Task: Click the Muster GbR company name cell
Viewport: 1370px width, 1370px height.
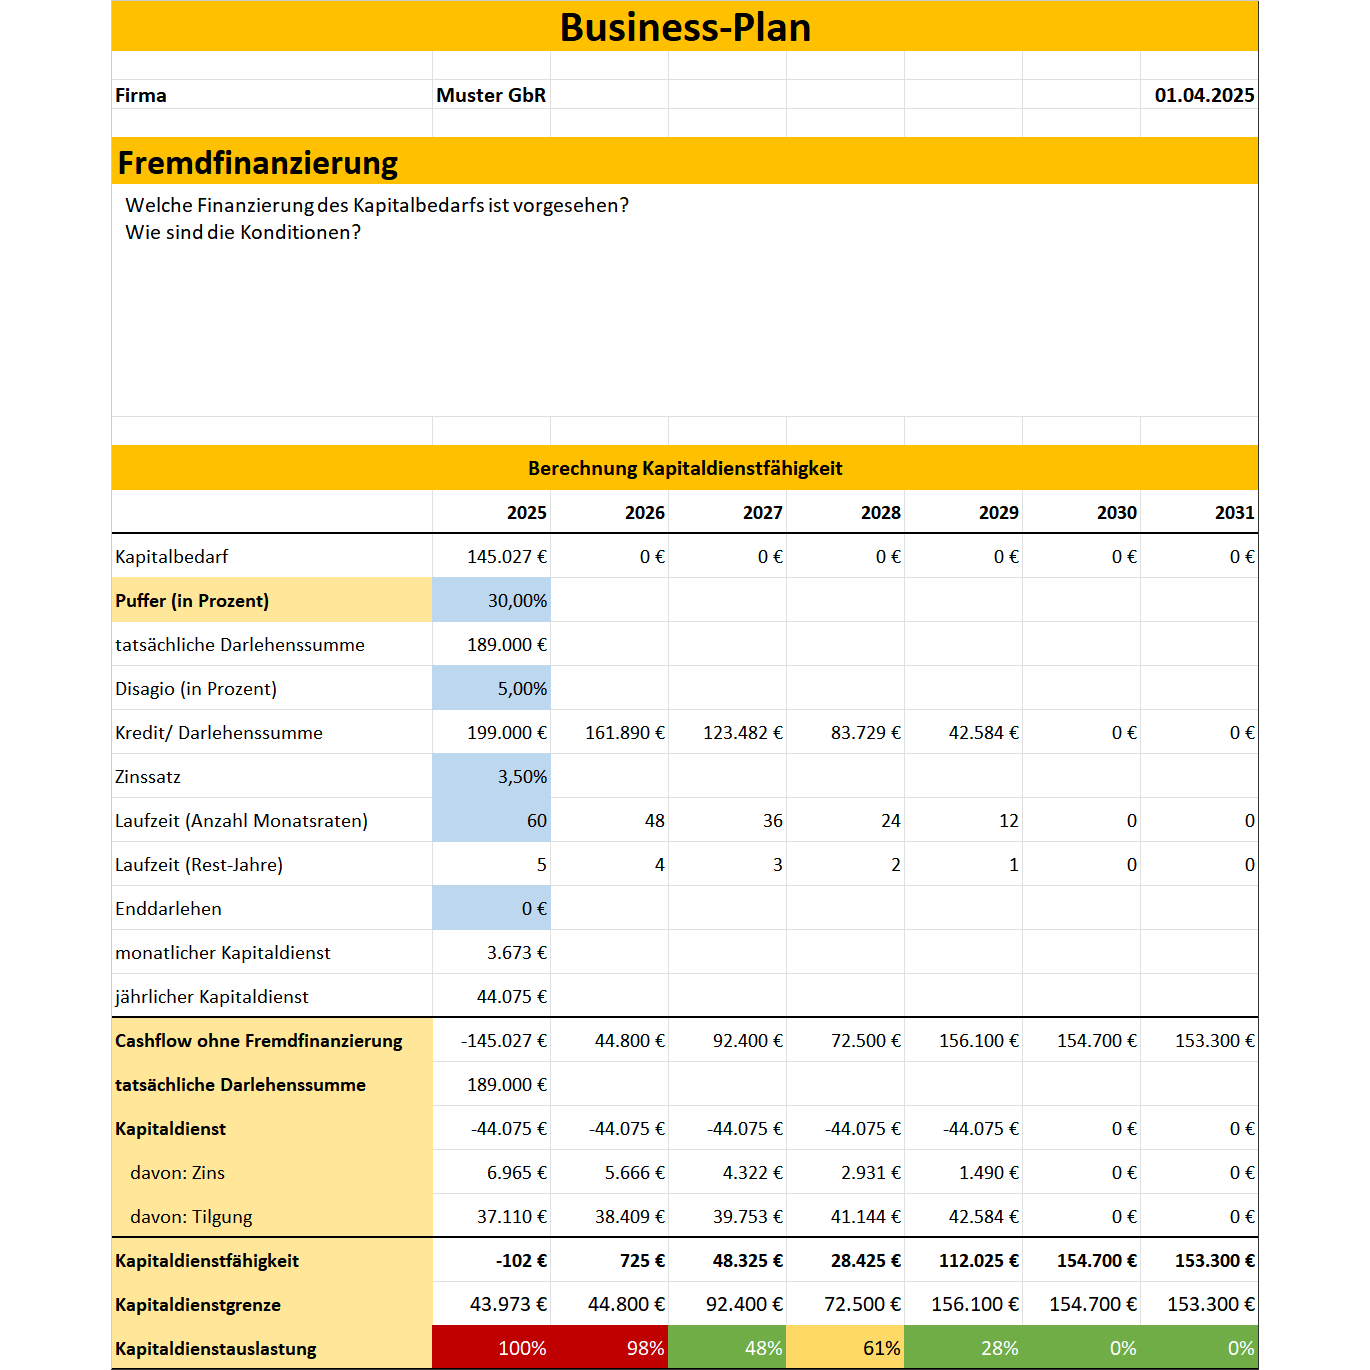Action: pyautogui.click(x=490, y=95)
